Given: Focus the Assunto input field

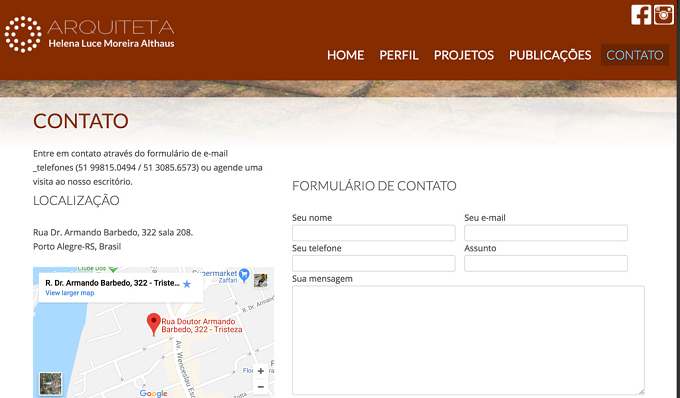Looking at the screenshot, I should (546, 263).
